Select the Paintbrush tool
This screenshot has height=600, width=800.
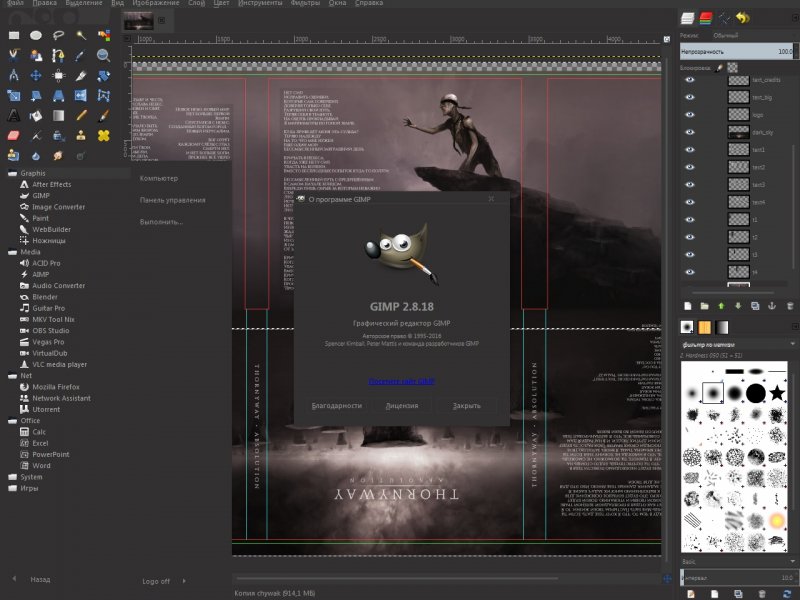pyautogui.click(x=104, y=116)
